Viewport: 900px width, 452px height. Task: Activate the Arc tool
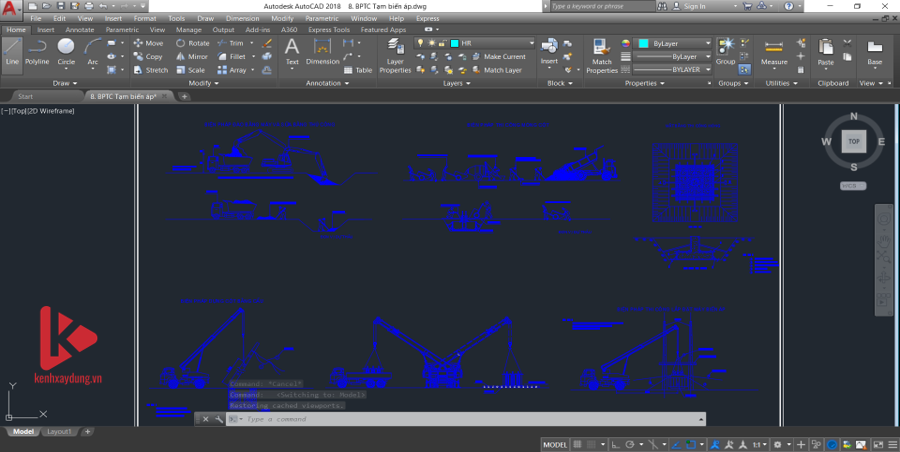coord(92,52)
